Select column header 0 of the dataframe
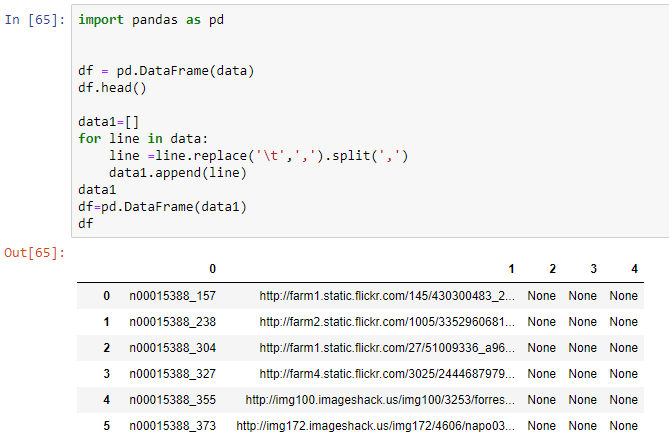669x439 pixels. (212, 269)
